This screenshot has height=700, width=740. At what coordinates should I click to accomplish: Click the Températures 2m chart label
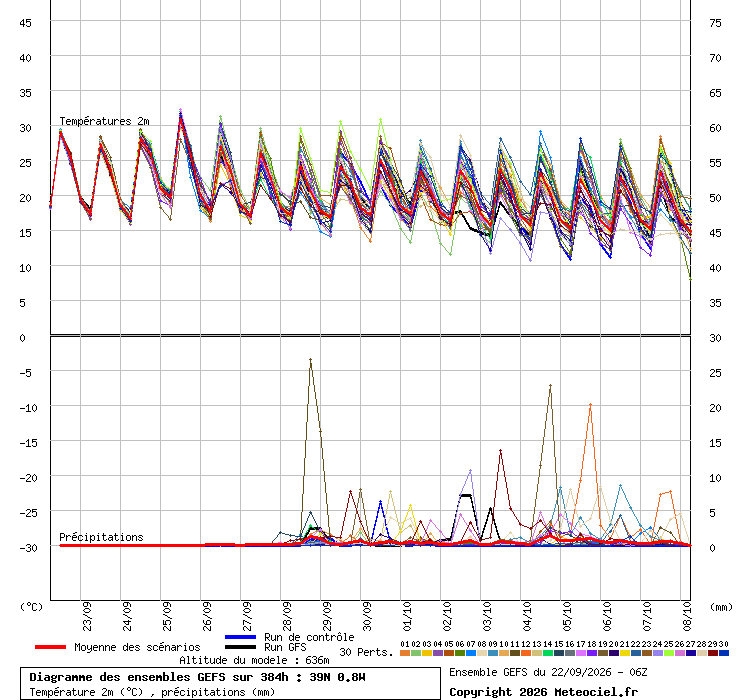104,121
